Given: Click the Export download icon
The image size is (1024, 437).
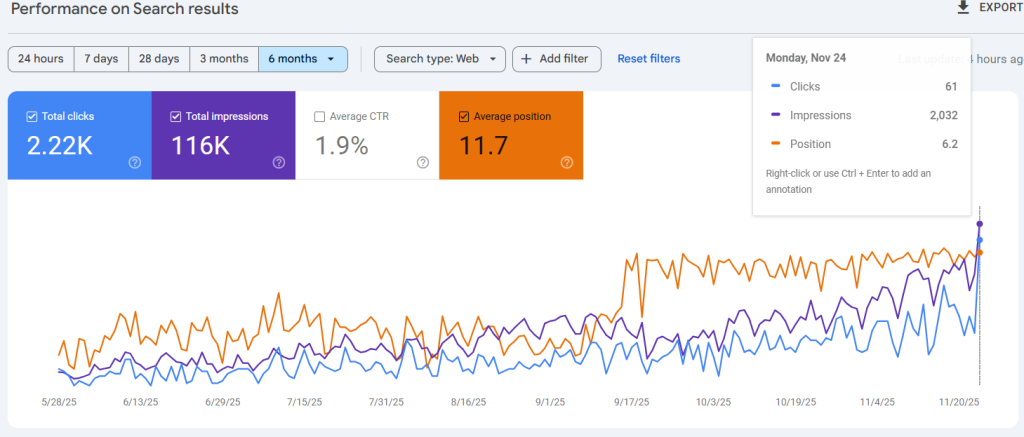Looking at the screenshot, I should [963, 8].
